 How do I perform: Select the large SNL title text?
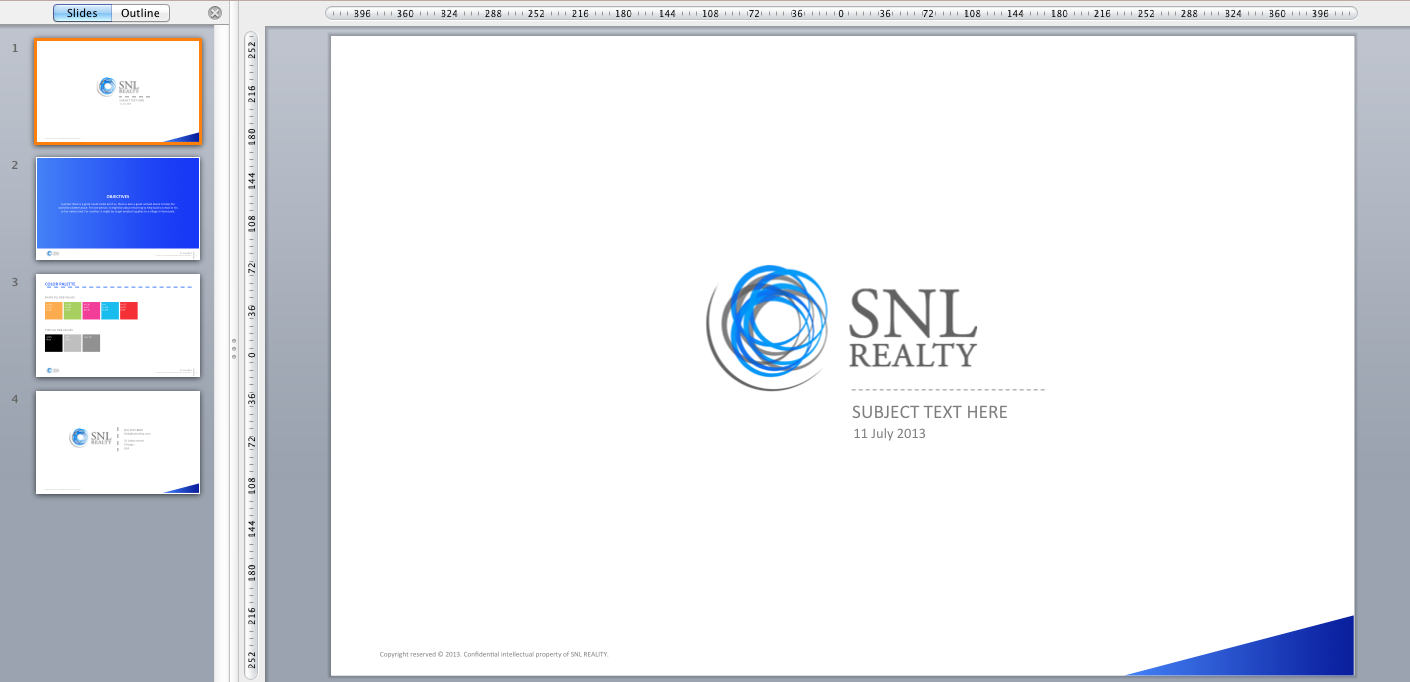coord(912,314)
